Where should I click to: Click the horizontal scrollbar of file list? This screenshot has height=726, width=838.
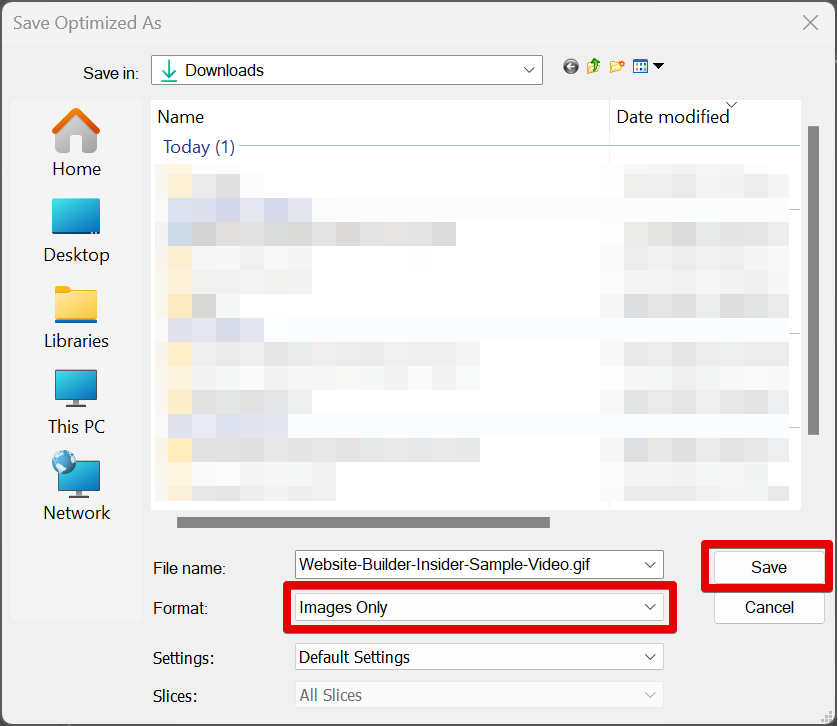pyautogui.click(x=363, y=522)
